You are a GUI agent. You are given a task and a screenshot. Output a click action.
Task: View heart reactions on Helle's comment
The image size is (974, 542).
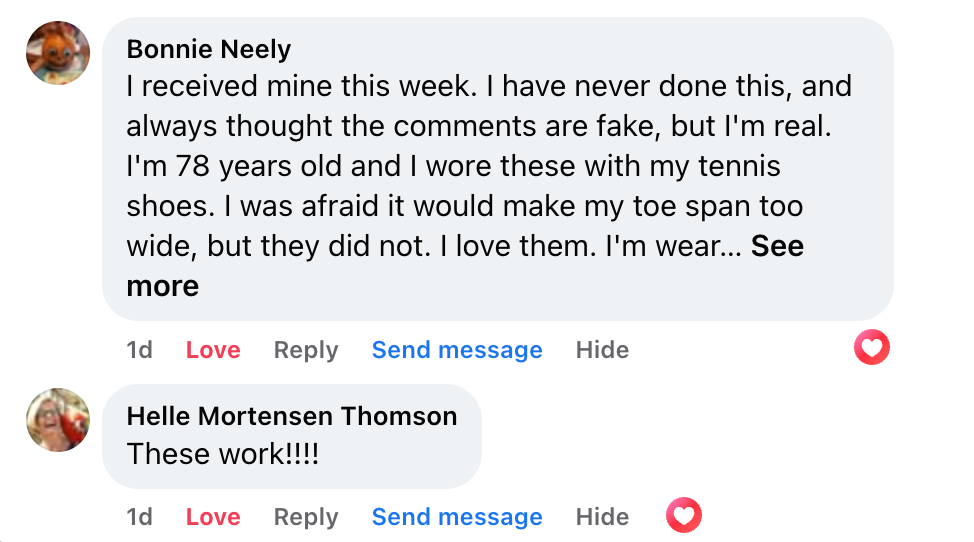[684, 516]
